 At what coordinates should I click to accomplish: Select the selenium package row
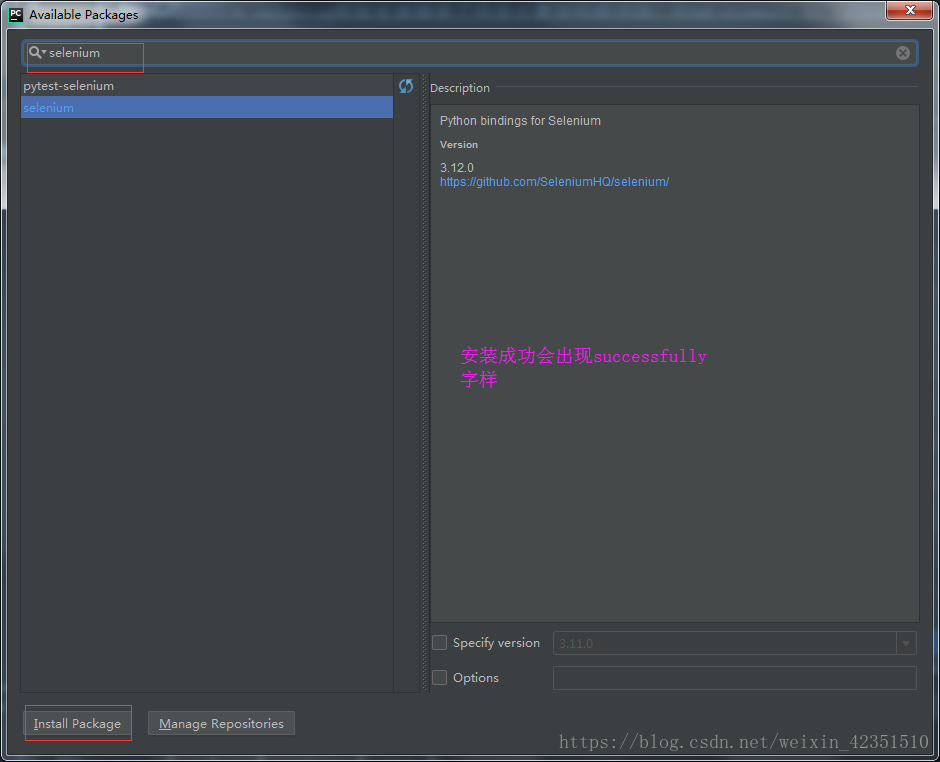coord(207,107)
